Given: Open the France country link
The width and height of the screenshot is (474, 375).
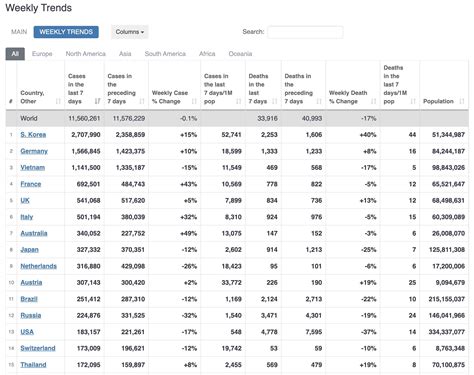Looking at the screenshot, I should tap(31, 184).
